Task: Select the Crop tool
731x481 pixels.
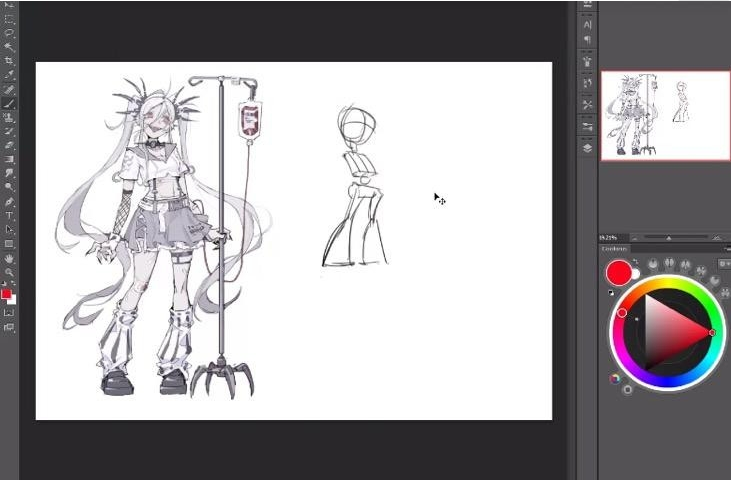Action: pyautogui.click(x=10, y=61)
